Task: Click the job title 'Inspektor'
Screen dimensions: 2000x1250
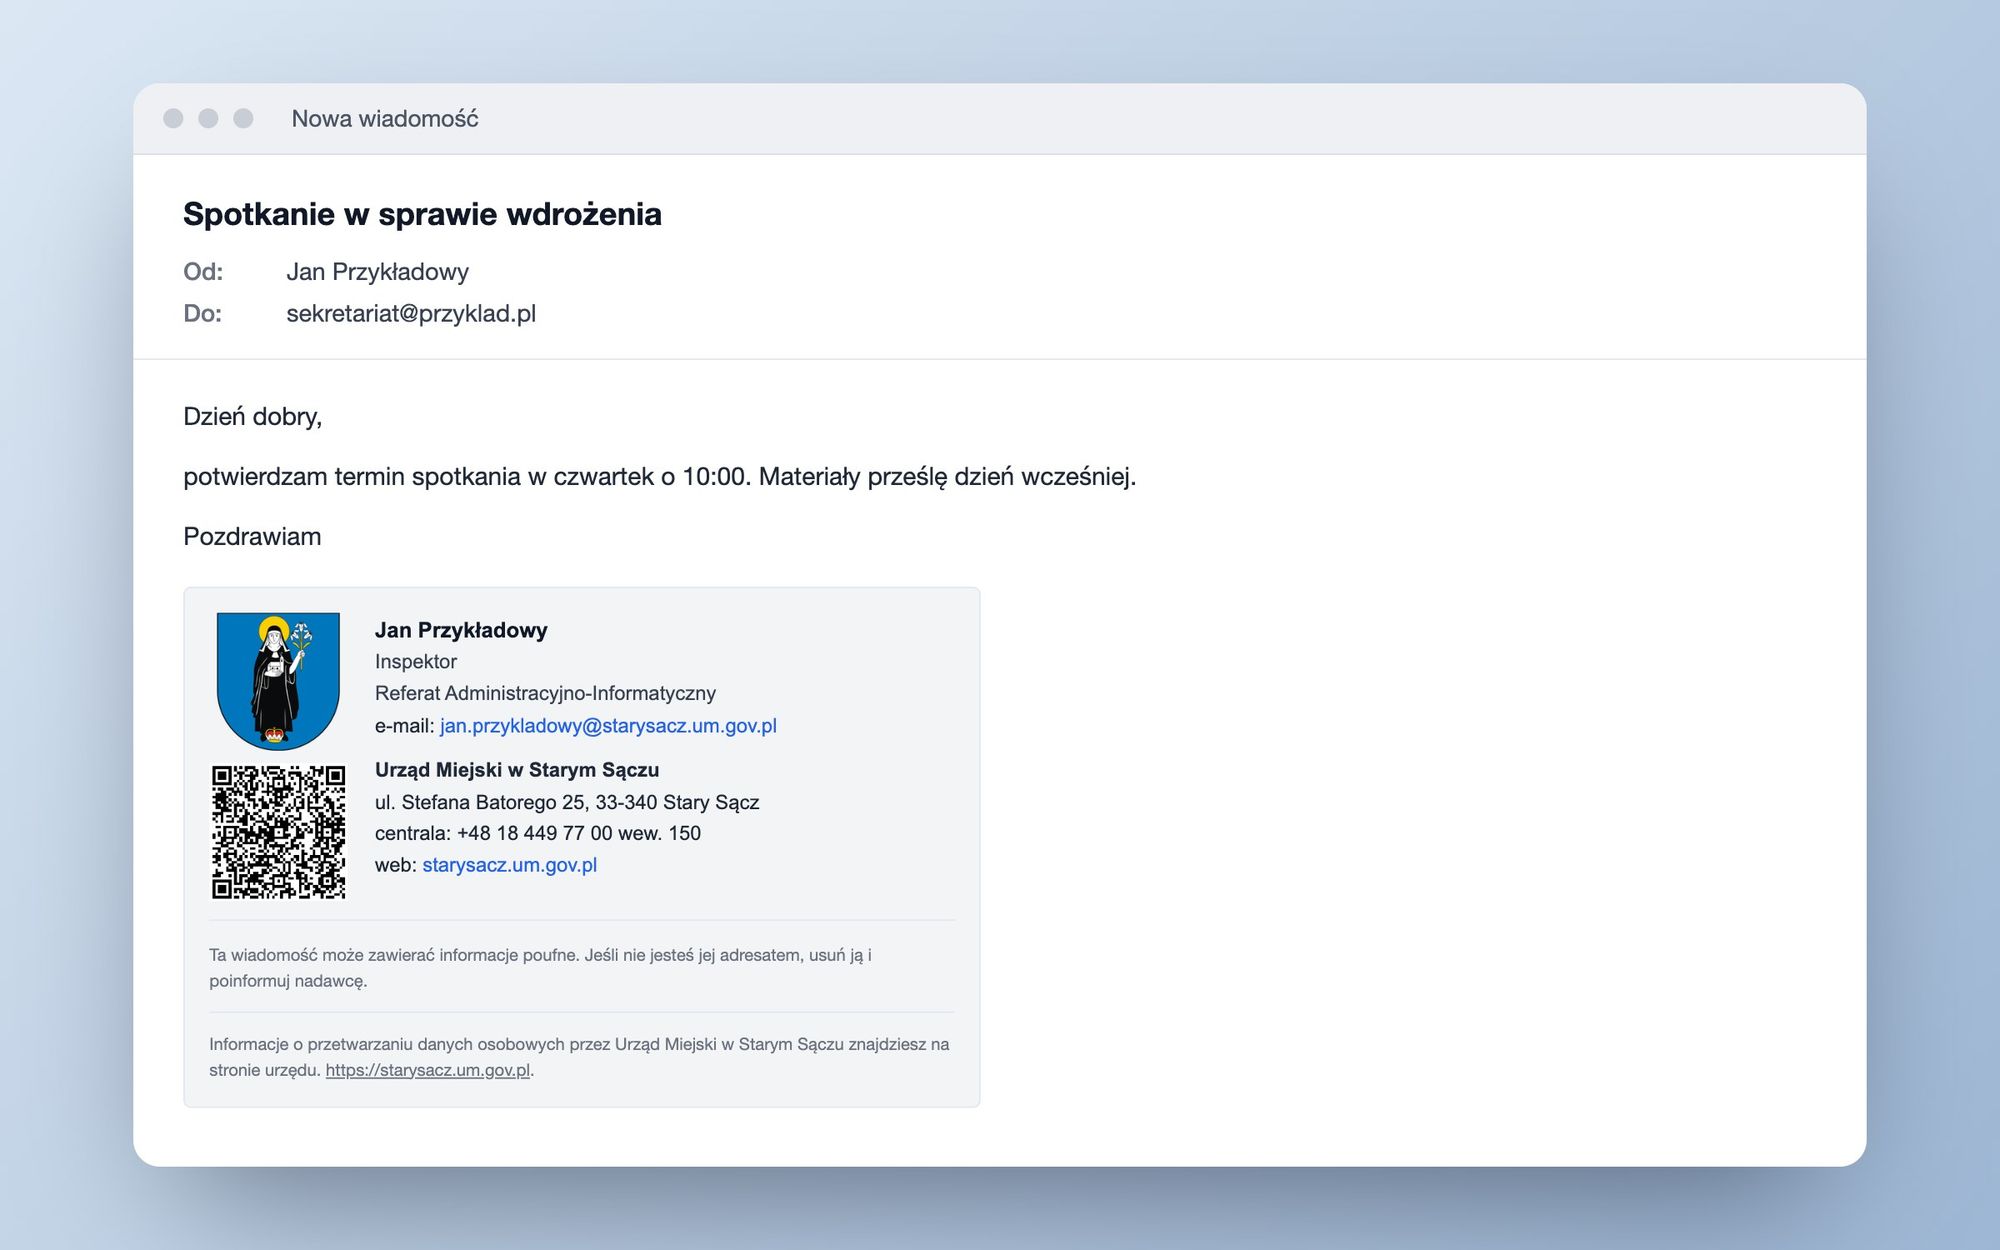Action: (416, 662)
